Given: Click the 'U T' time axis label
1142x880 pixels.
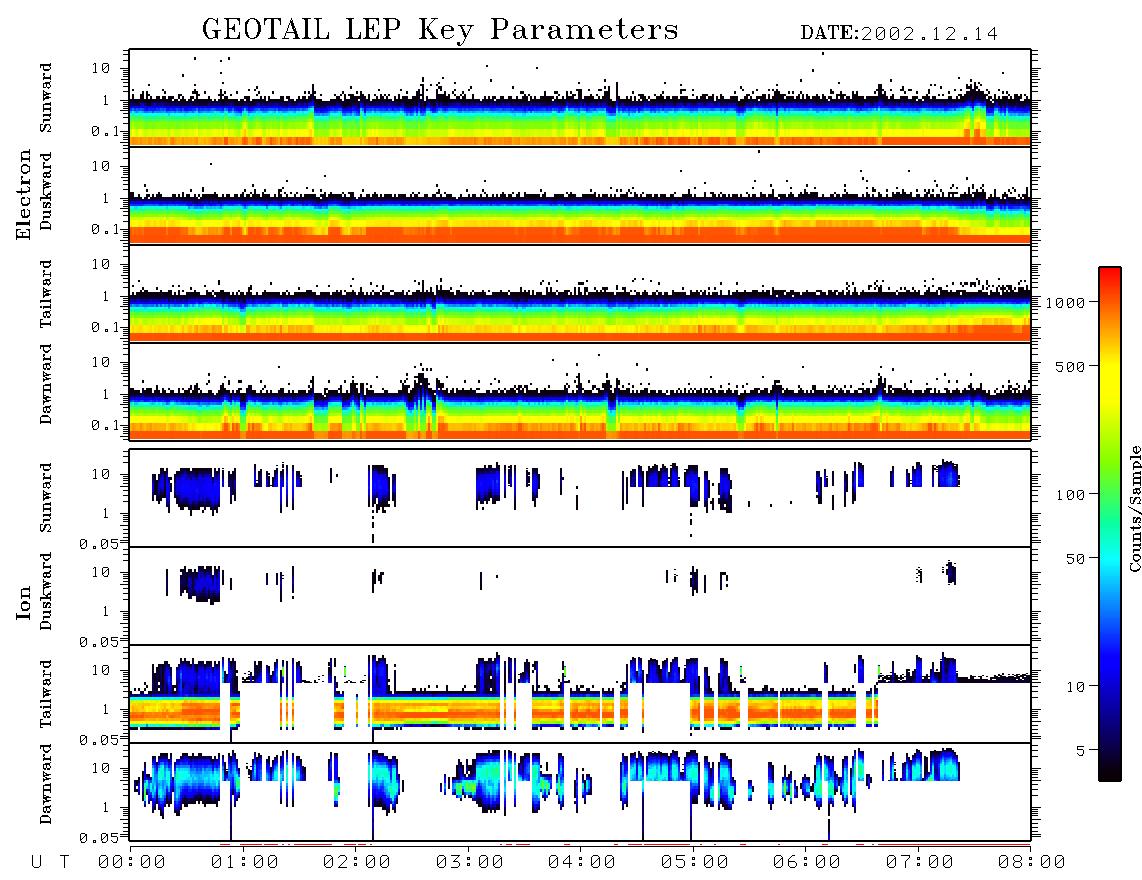Looking at the screenshot, I should click(50, 862).
